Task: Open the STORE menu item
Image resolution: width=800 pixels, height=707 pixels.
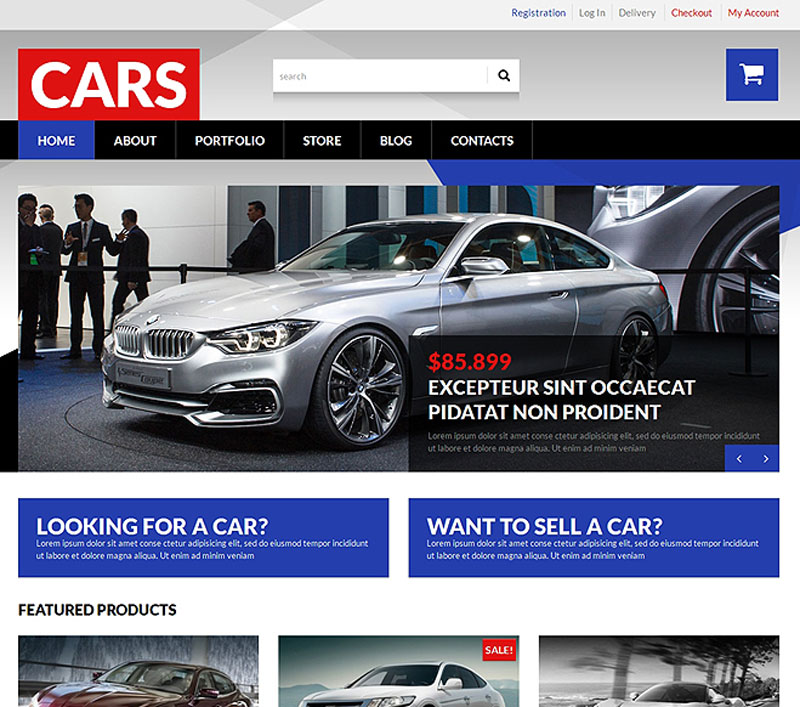Action: point(321,141)
